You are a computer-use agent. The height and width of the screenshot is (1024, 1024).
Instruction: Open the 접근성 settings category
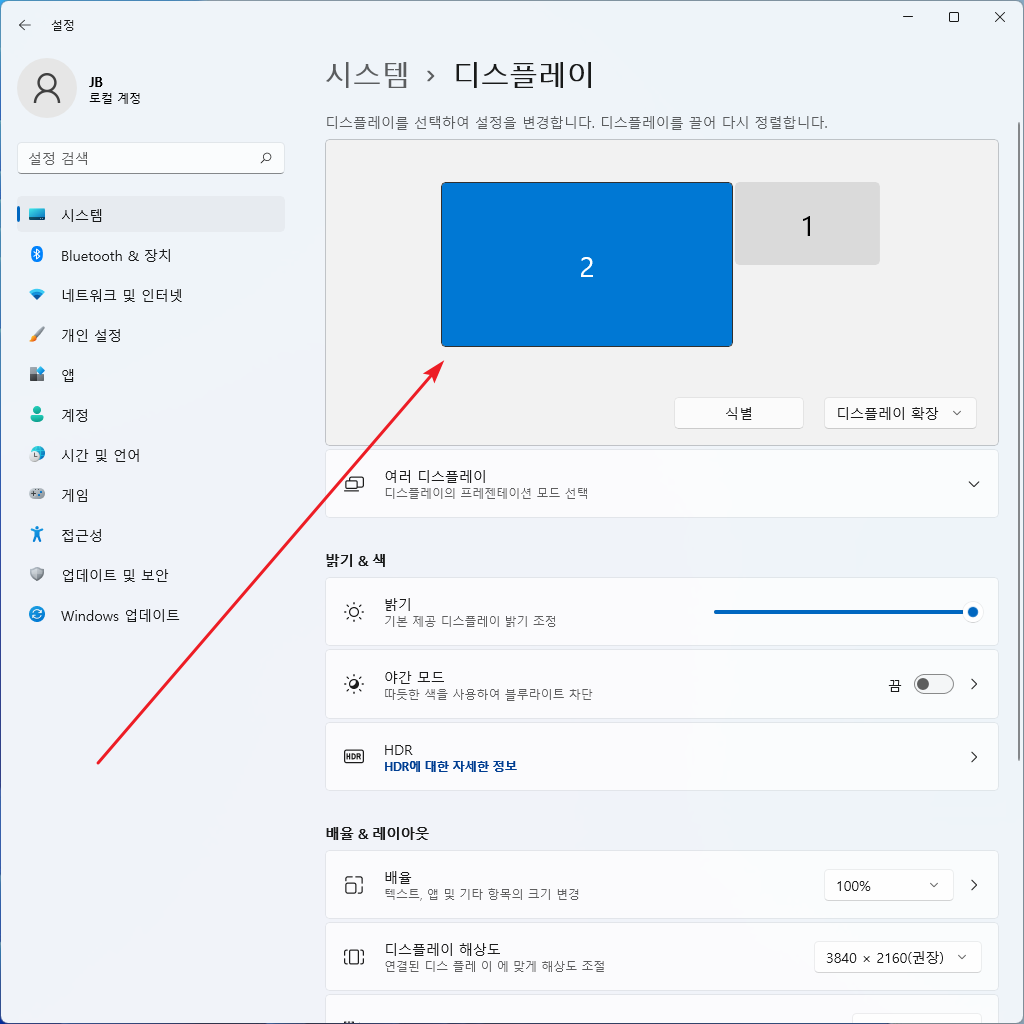click(x=151, y=535)
